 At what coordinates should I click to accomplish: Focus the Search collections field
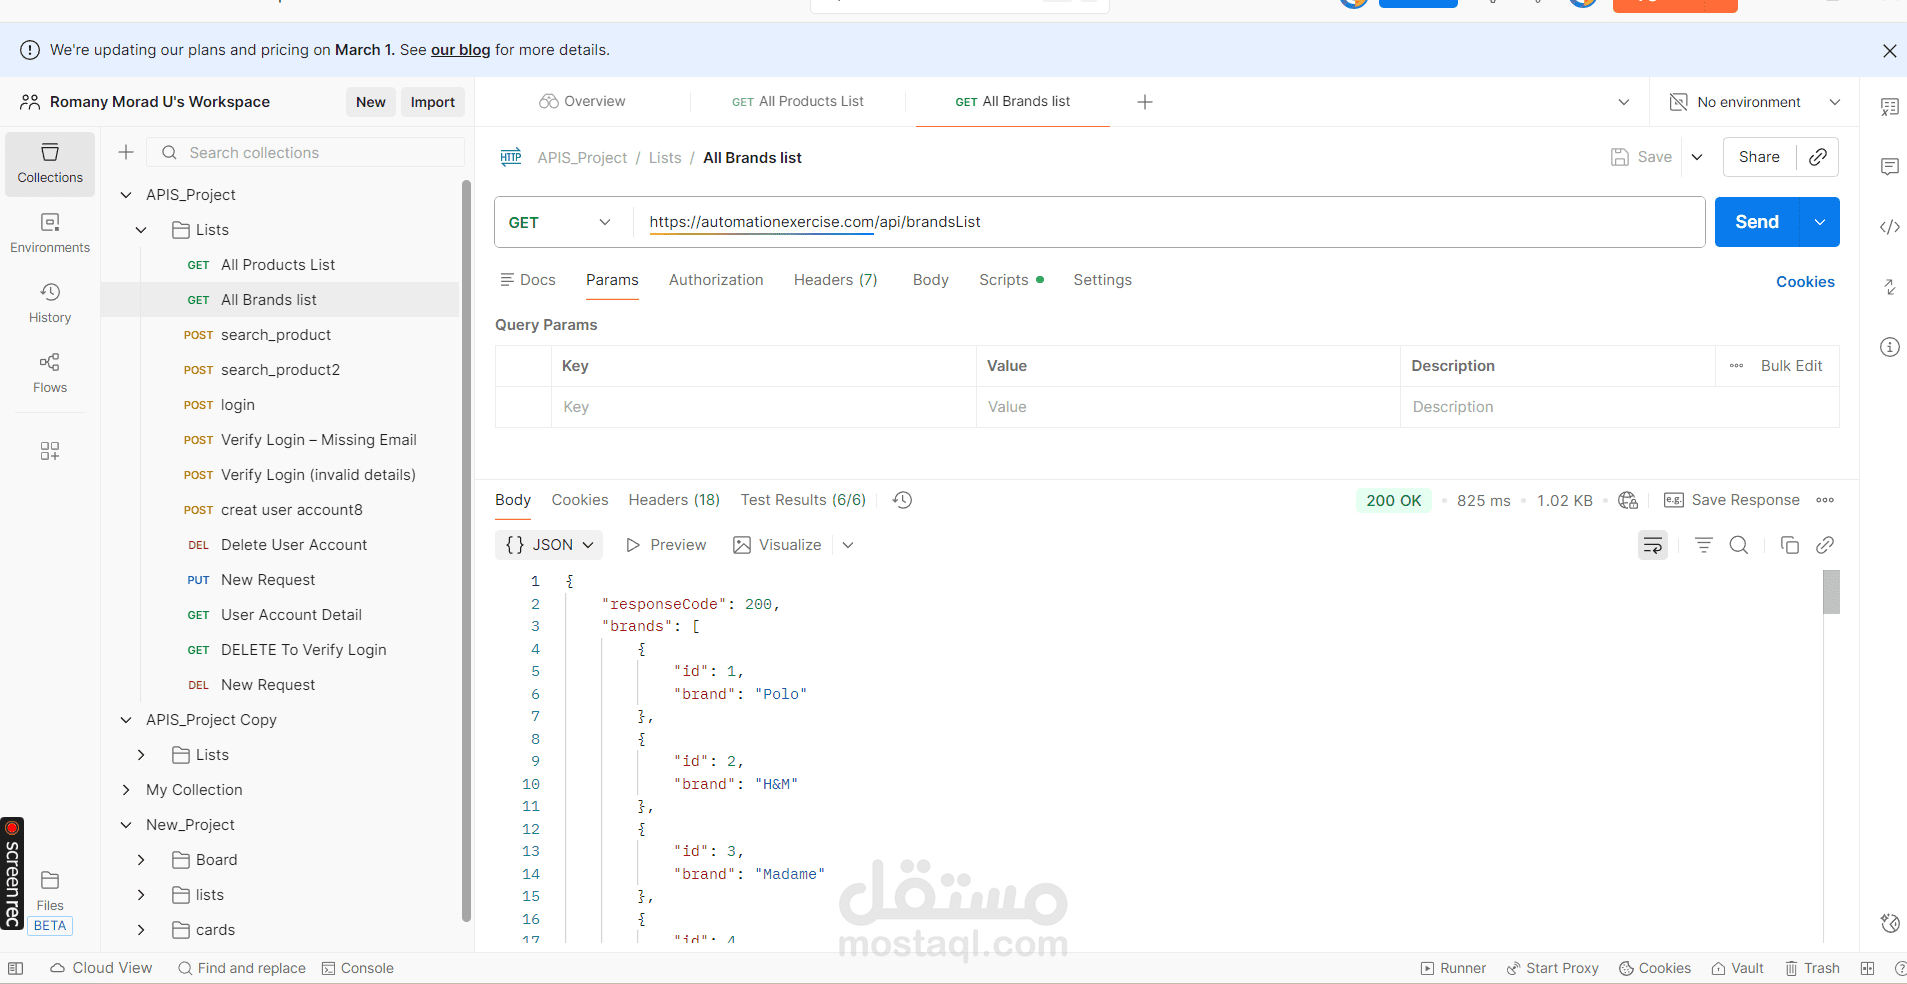point(306,152)
